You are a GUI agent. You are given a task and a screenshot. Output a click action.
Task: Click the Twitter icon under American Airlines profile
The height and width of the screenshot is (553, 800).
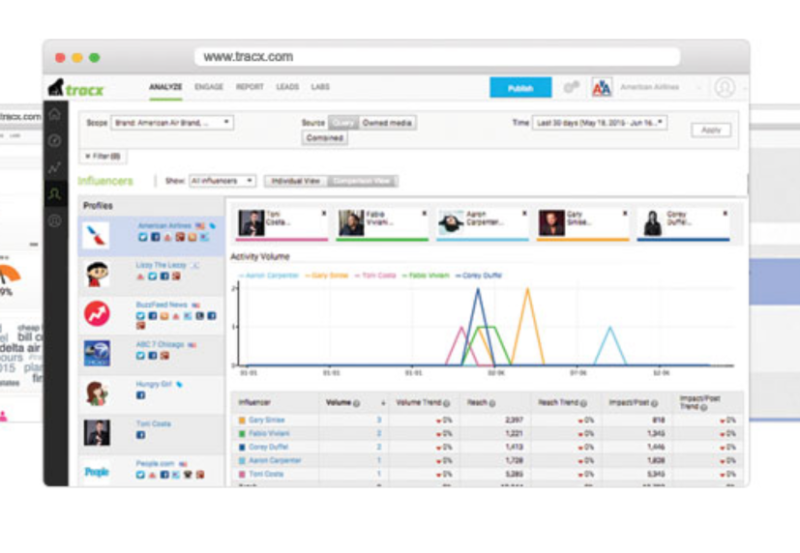click(143, 237)
